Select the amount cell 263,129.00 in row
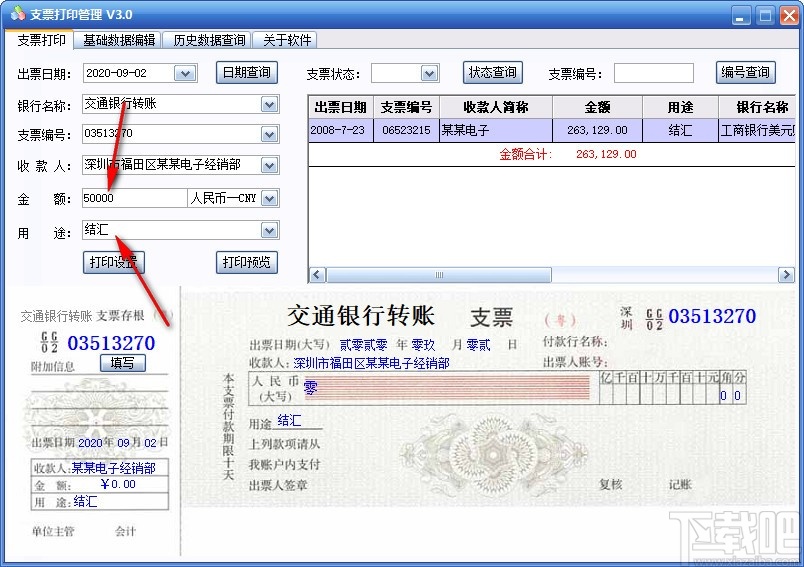 (x=597, y=130)
